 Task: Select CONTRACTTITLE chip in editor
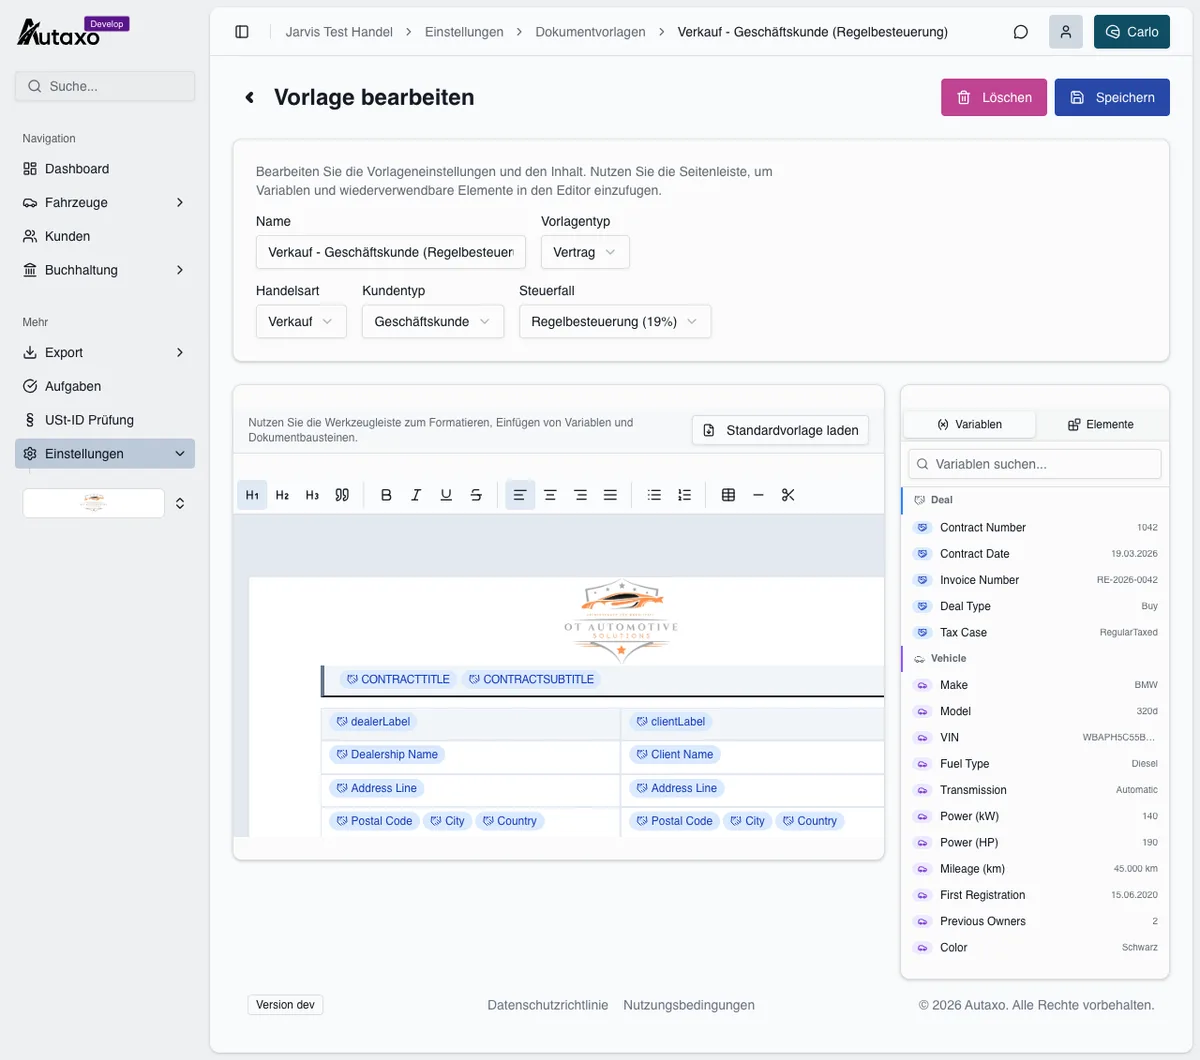[398, 679]
